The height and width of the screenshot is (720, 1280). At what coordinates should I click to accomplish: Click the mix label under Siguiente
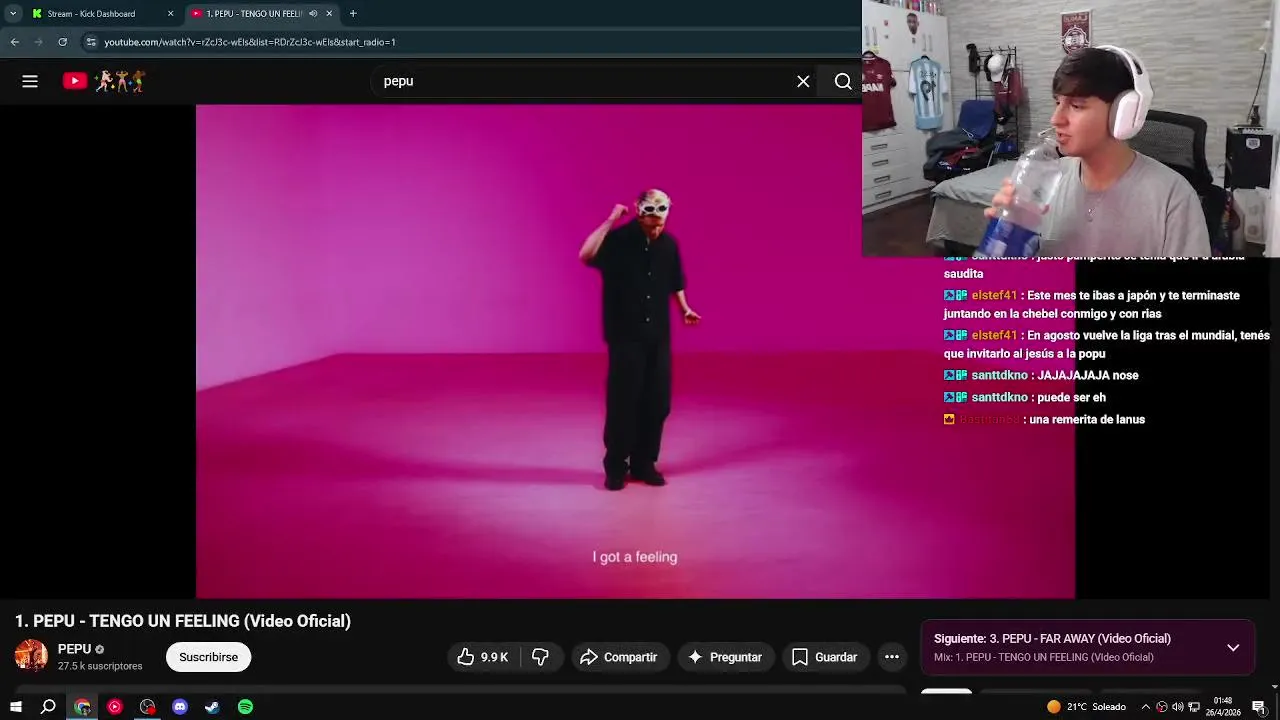pos(1044,657)
